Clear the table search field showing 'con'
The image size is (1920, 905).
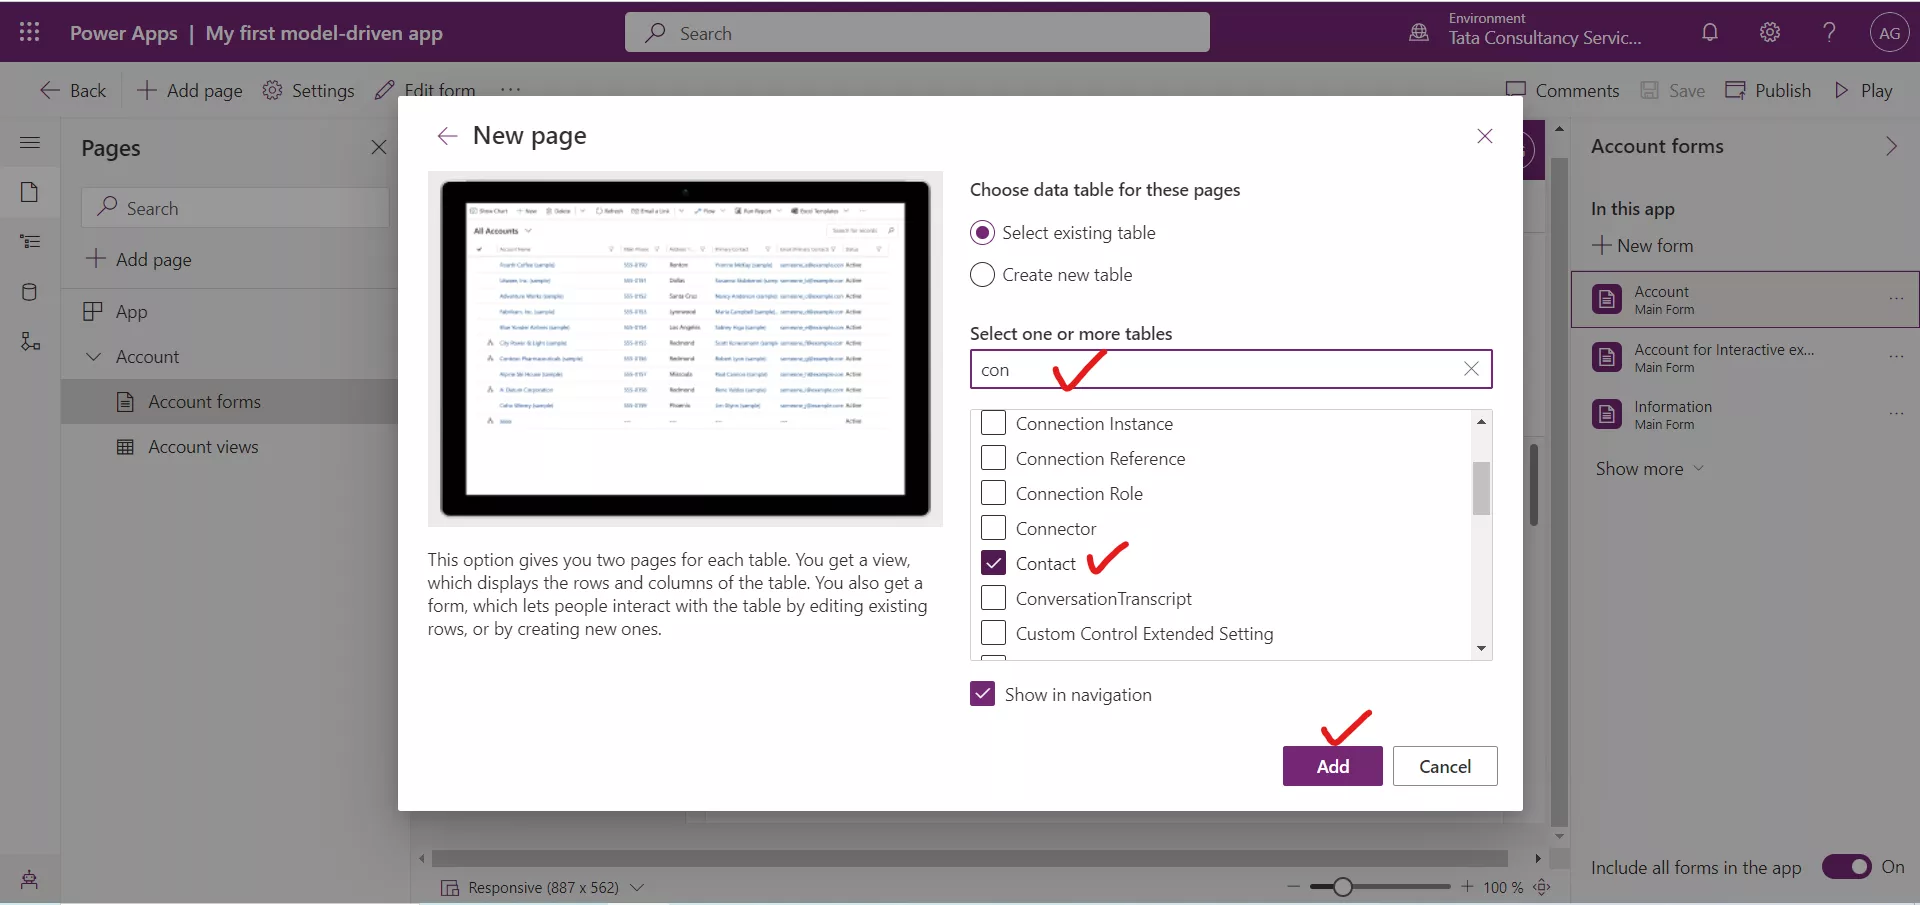pos(1471,369)
